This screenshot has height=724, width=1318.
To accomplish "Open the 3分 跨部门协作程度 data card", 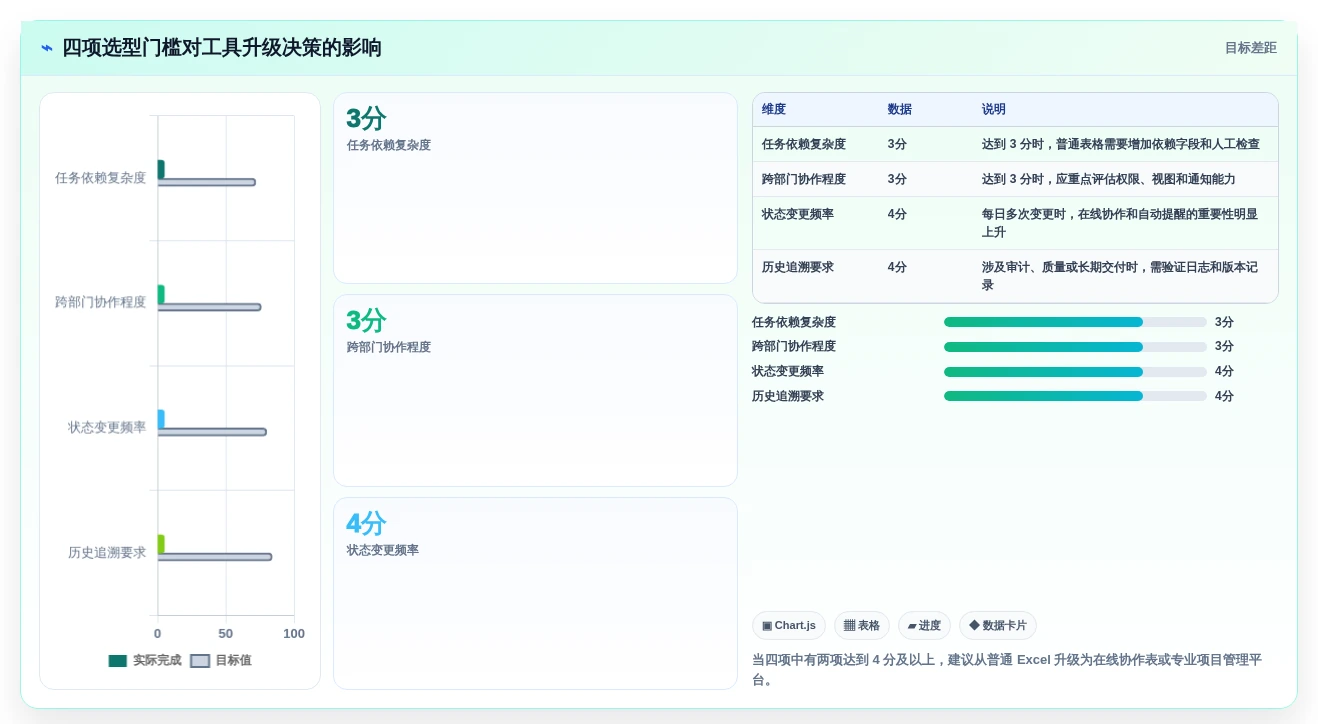I will click(535, 390).
